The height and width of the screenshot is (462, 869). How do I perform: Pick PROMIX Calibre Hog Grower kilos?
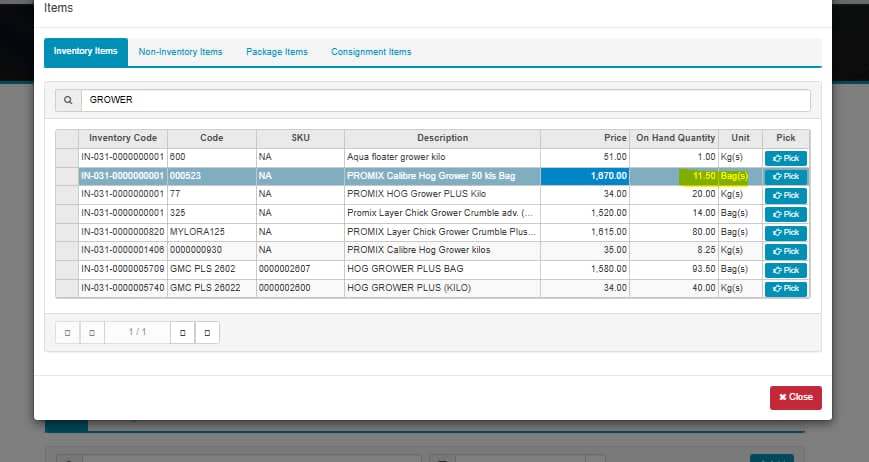785,251
